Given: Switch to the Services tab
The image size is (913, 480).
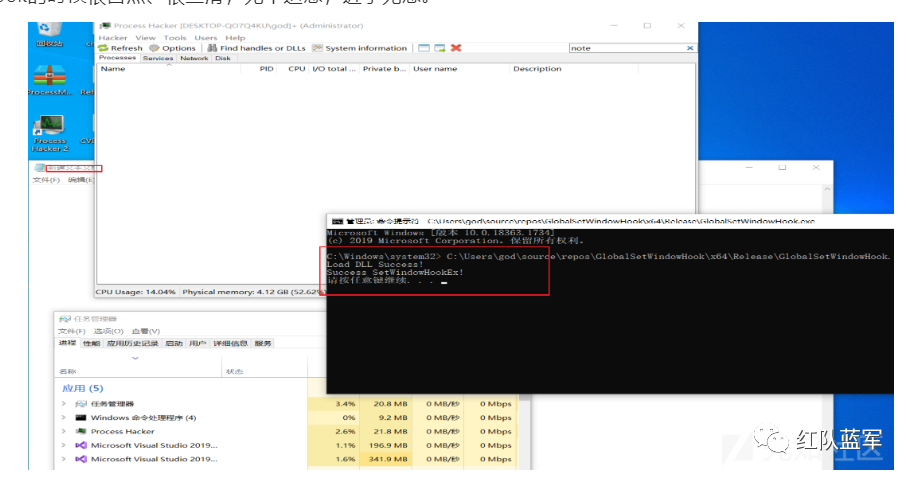Looking at the screenshot, I should (158, 58).
